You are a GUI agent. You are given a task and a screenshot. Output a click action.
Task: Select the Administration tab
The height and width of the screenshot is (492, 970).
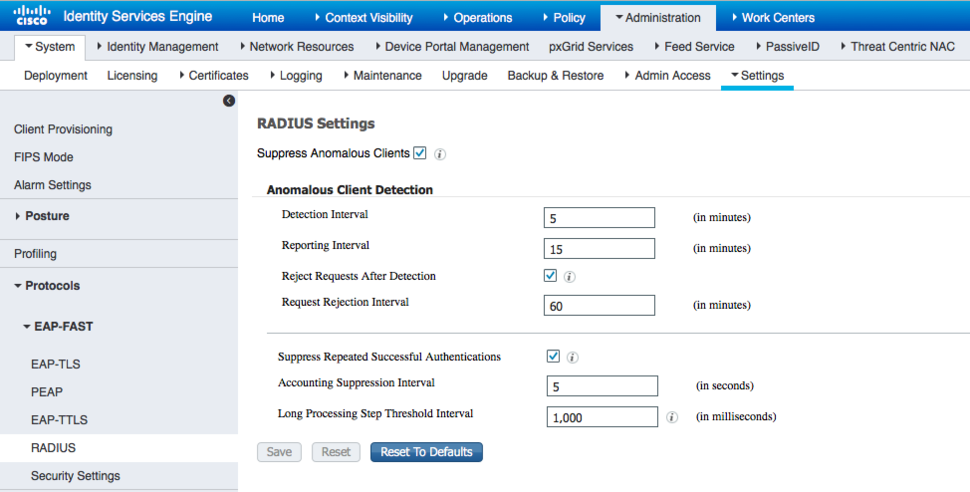pyautogui.click(x=658, y=18)
